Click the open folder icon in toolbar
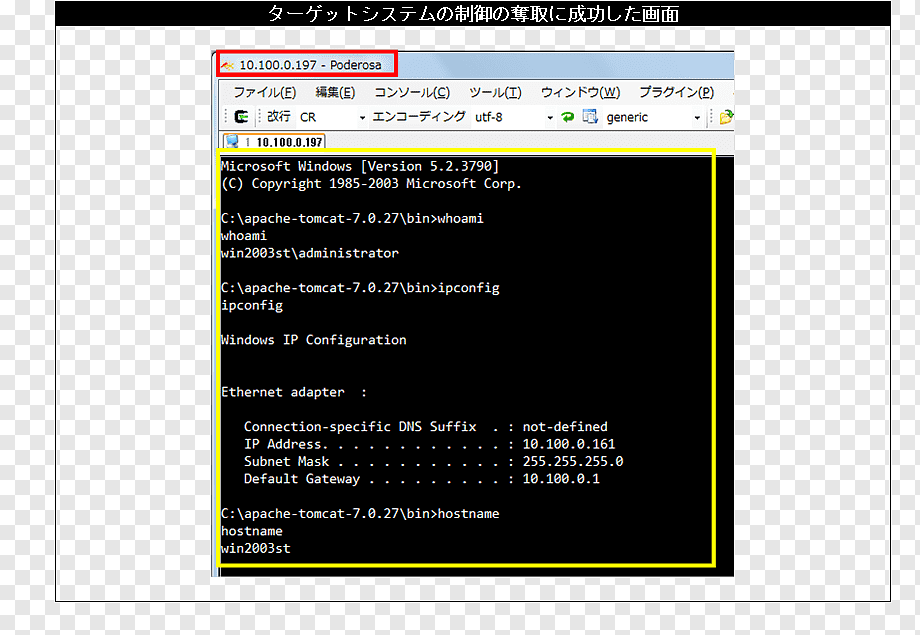This screenshot has height=635, width=920. pyautogui.click(x=726, y=117)
